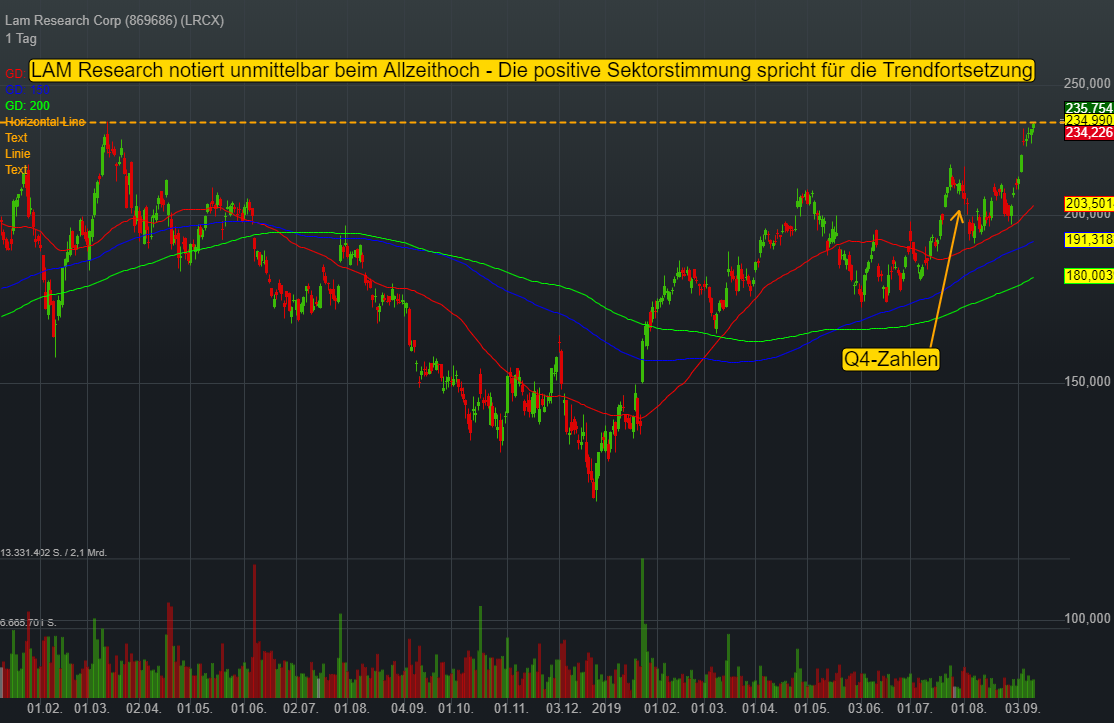
Task: Select the "203,501" moving average value tag
Action: [1088, 204]
